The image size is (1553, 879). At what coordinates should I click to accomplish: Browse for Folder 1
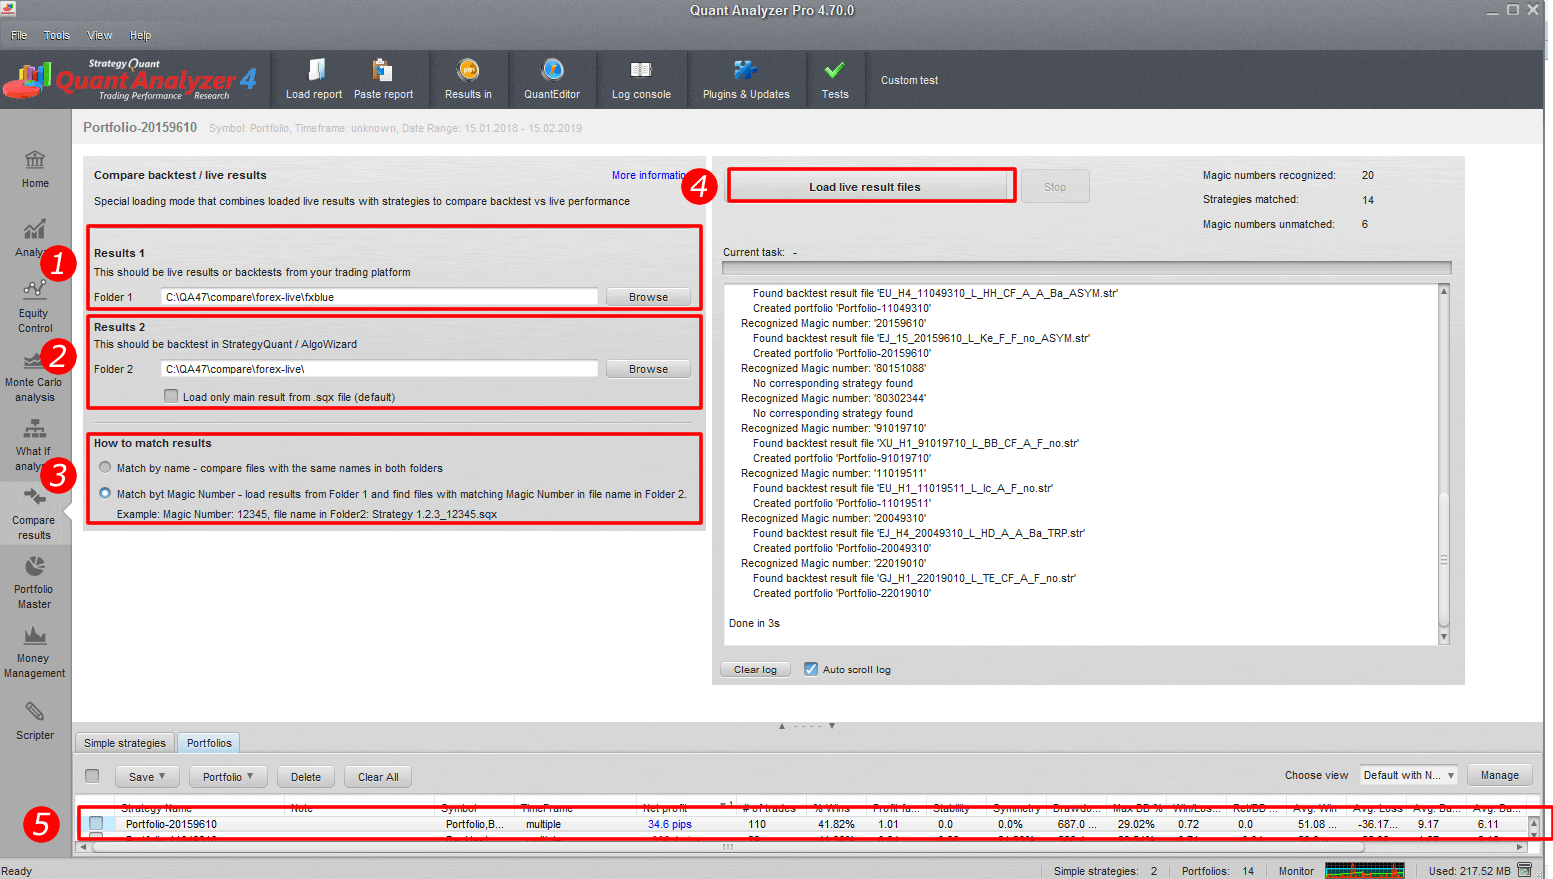click(x=648, y=297)
